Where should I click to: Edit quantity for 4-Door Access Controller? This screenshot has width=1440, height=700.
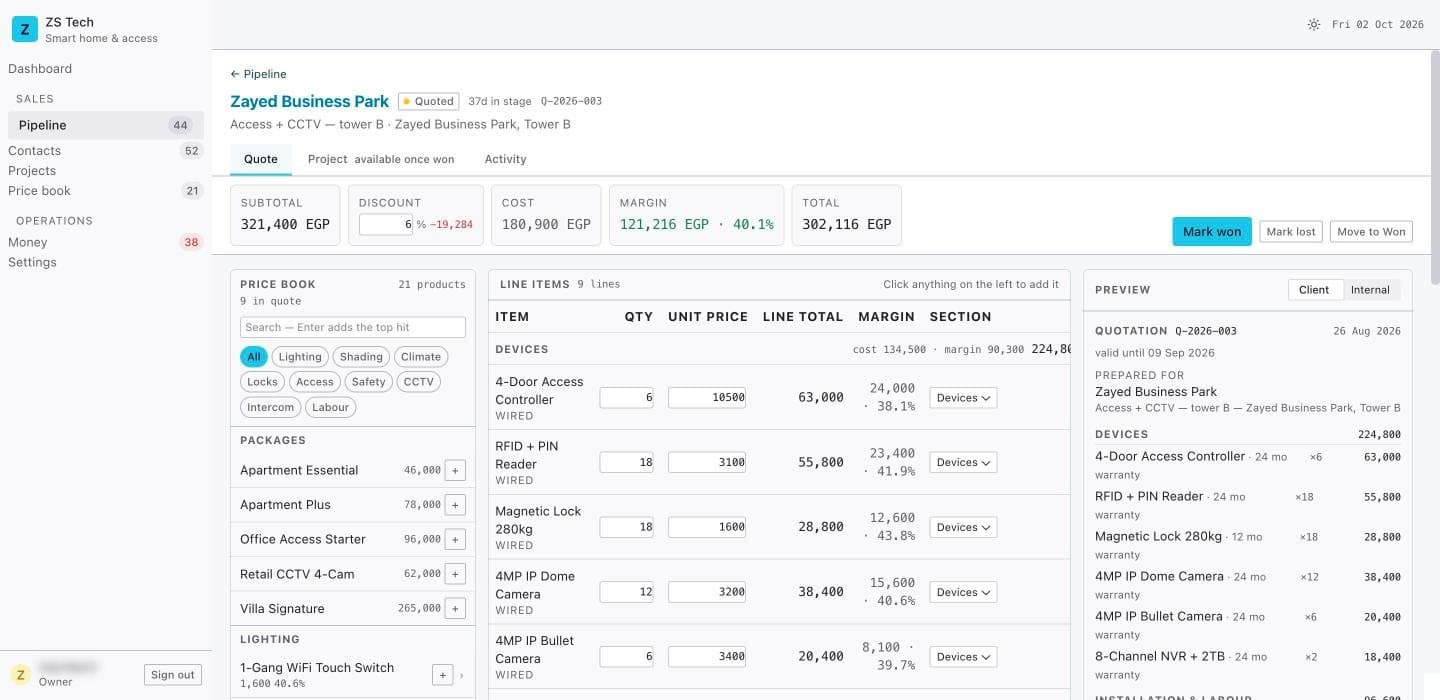(628, 397)
